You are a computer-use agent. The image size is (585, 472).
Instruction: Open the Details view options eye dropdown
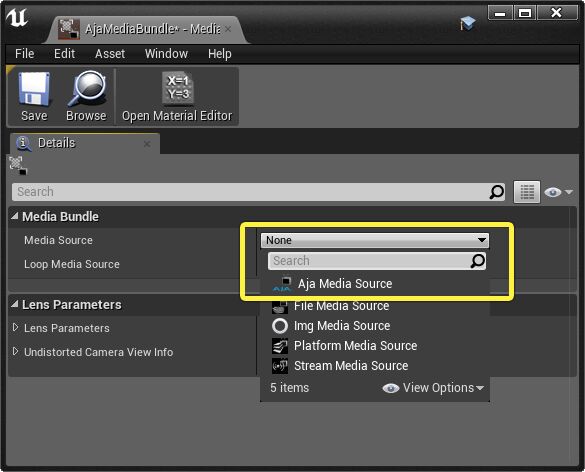coord(558,192)
